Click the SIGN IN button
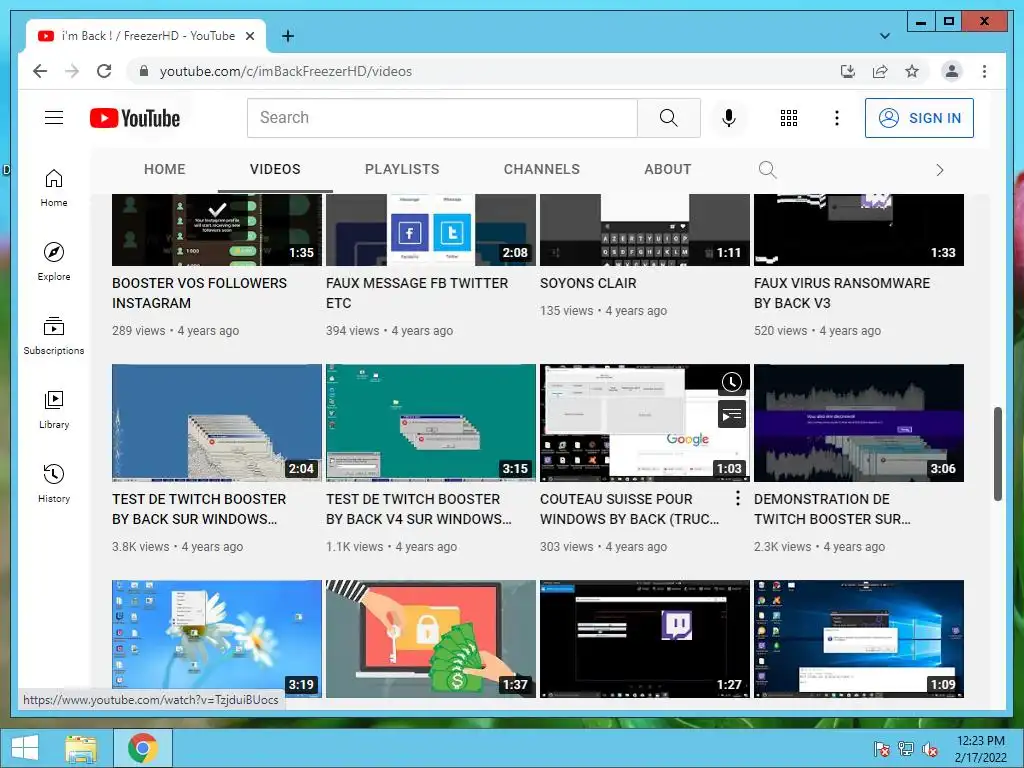The width and height of the screenshot is (1024, 768). pyautogui.click(x=919, y=118)
